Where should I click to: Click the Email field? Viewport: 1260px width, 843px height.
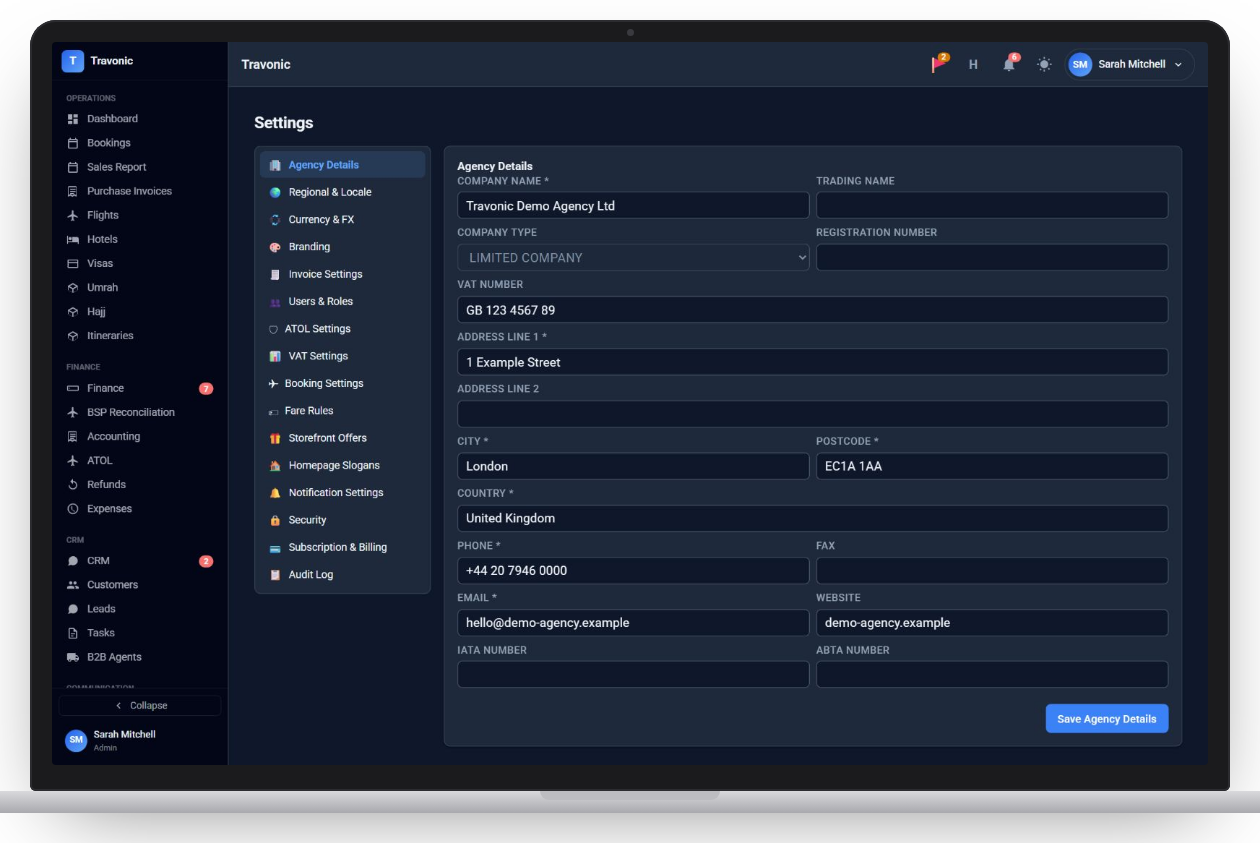click(633, 622)
